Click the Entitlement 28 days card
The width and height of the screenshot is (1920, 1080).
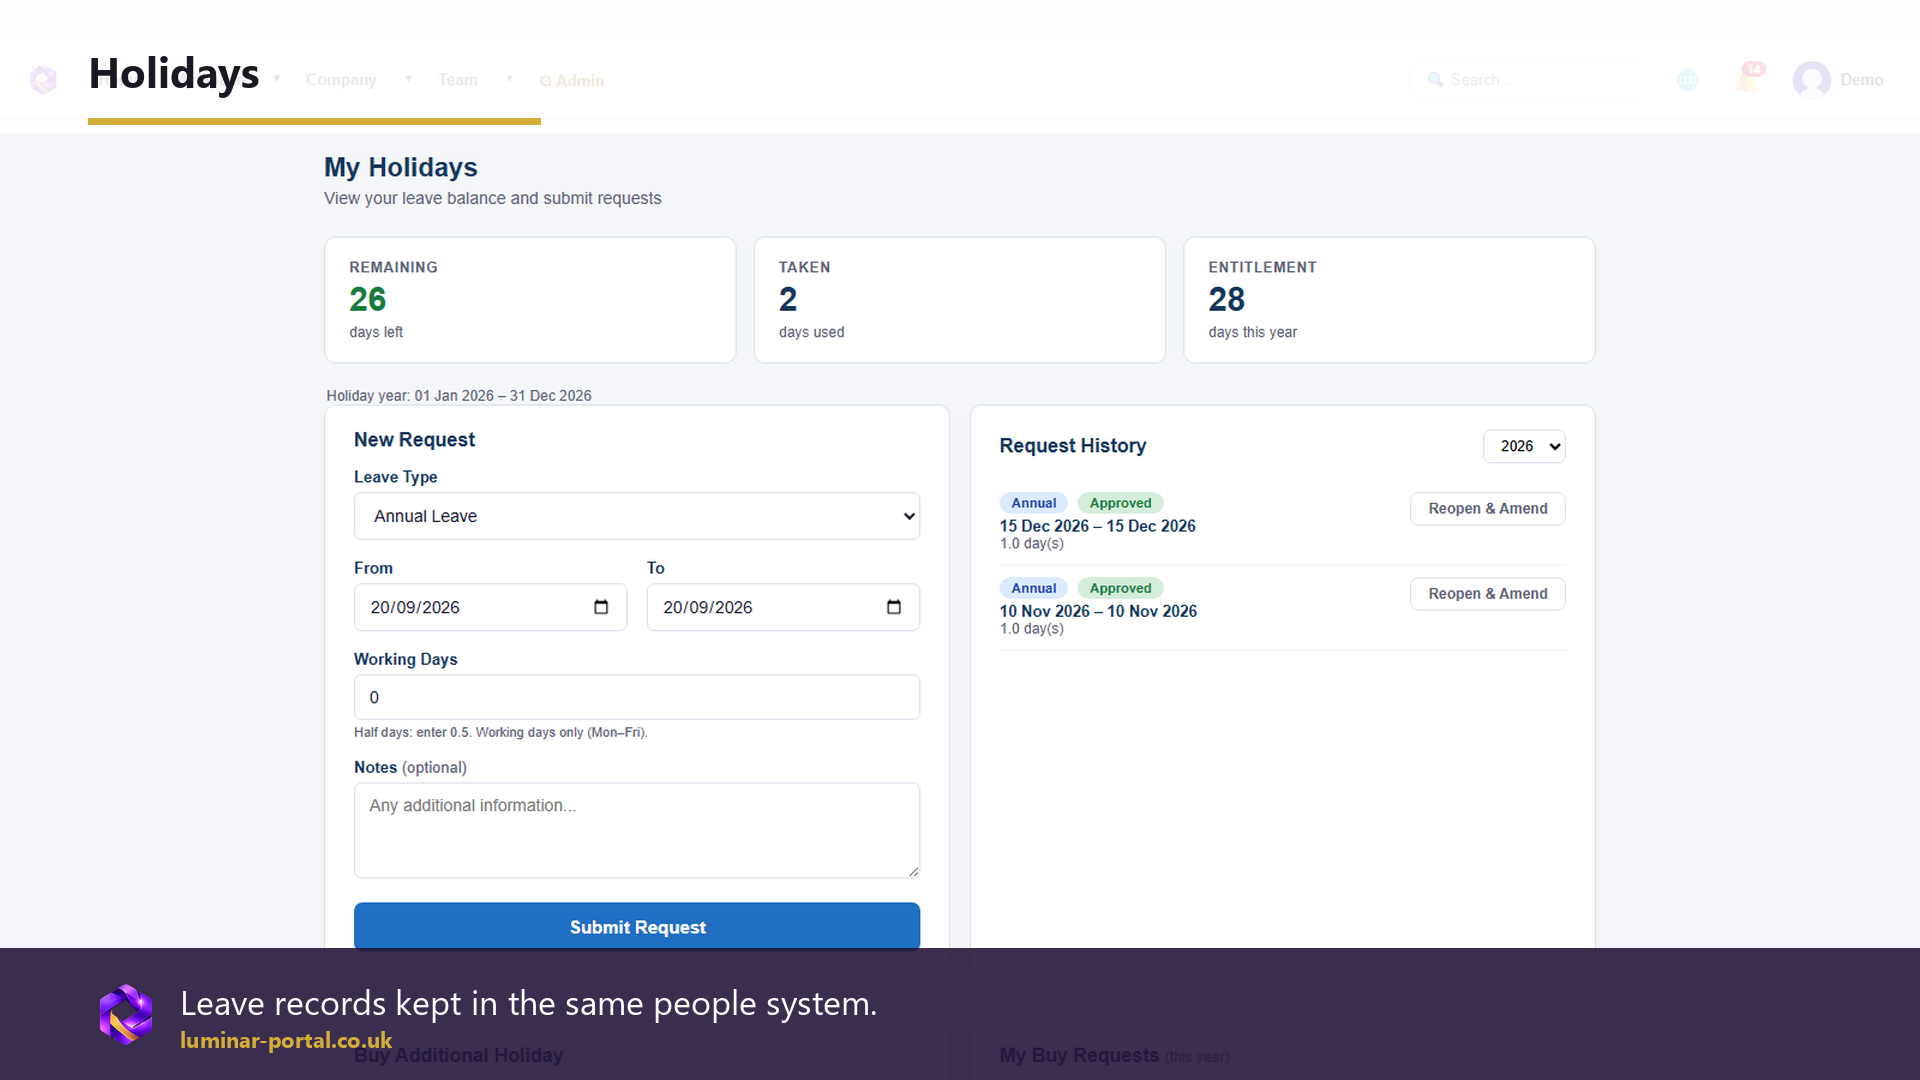(x=1389, y=300)
